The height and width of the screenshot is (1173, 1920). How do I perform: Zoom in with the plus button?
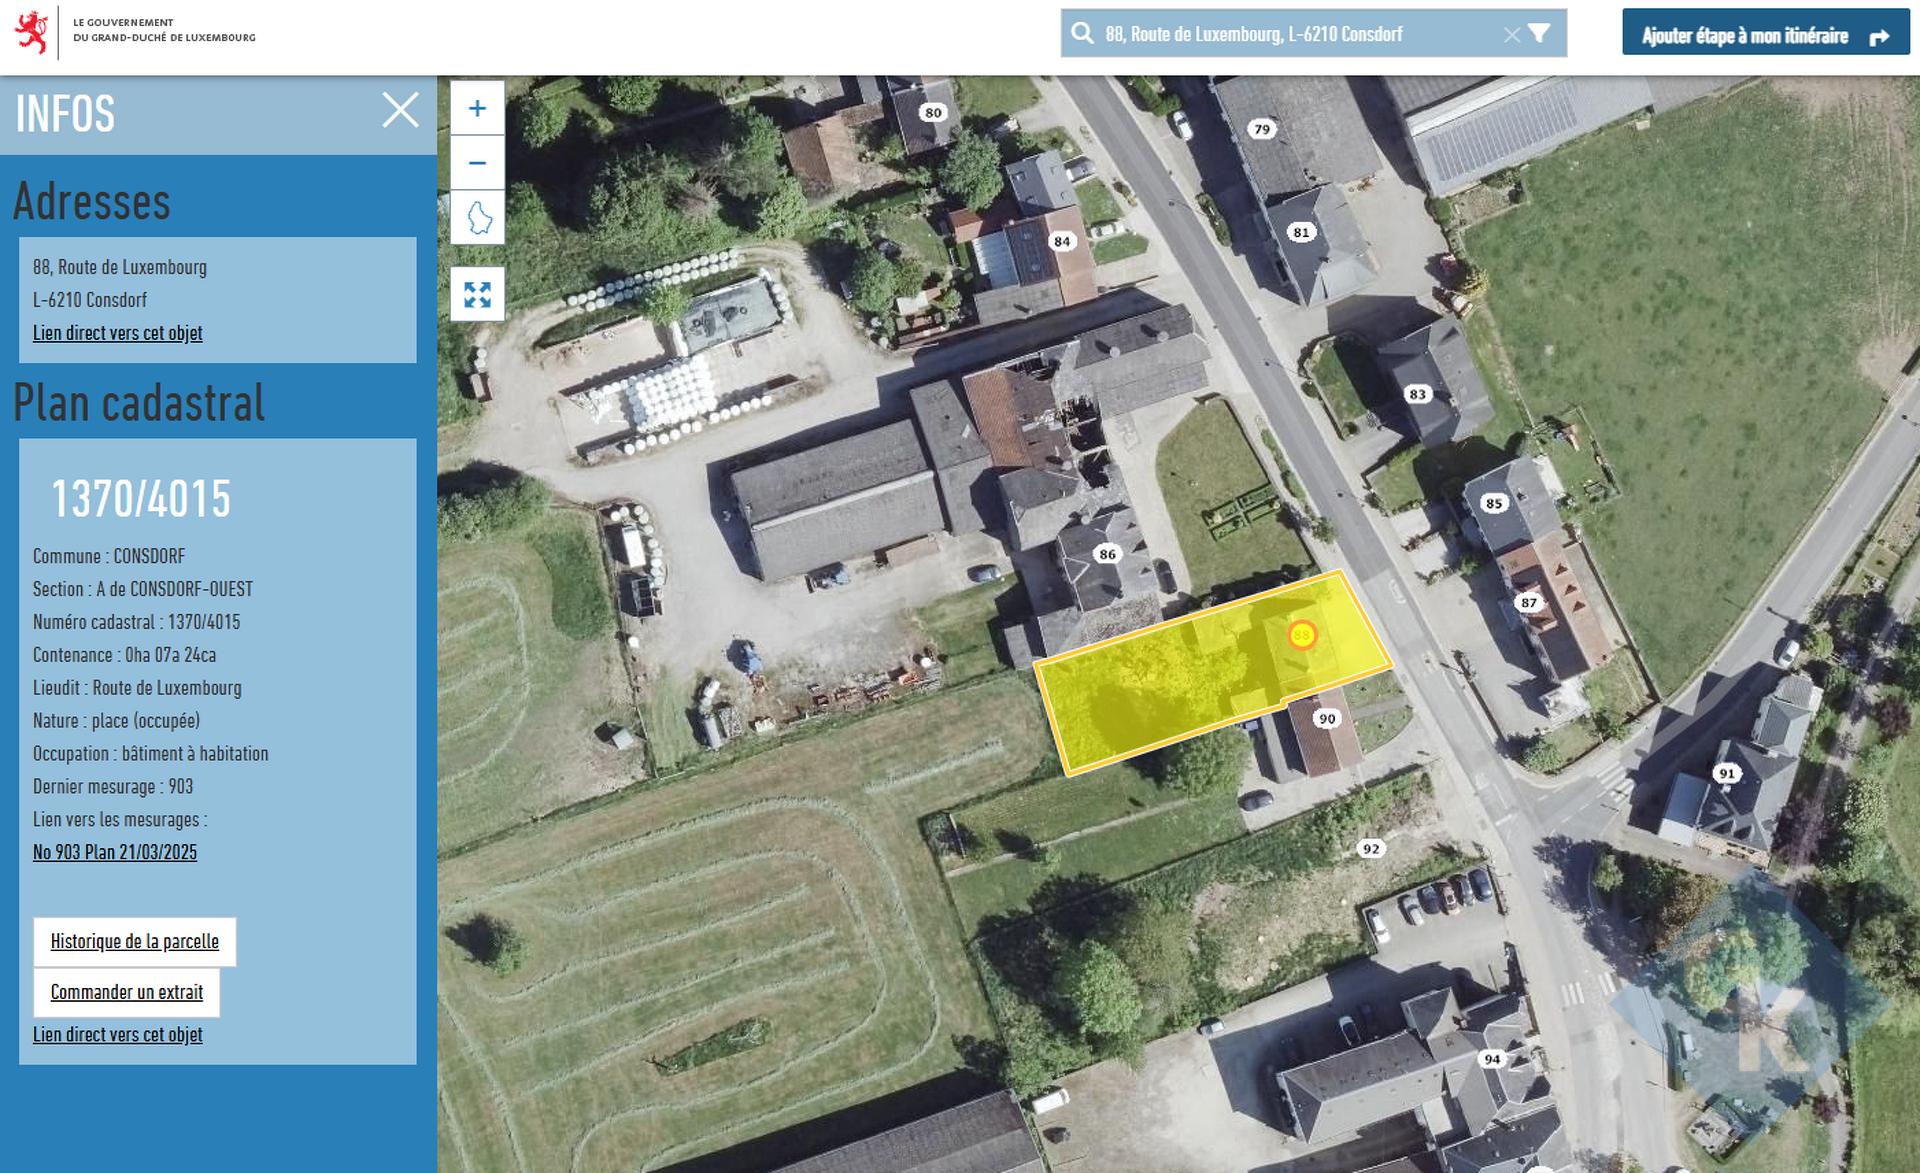[x=477, y=108]
